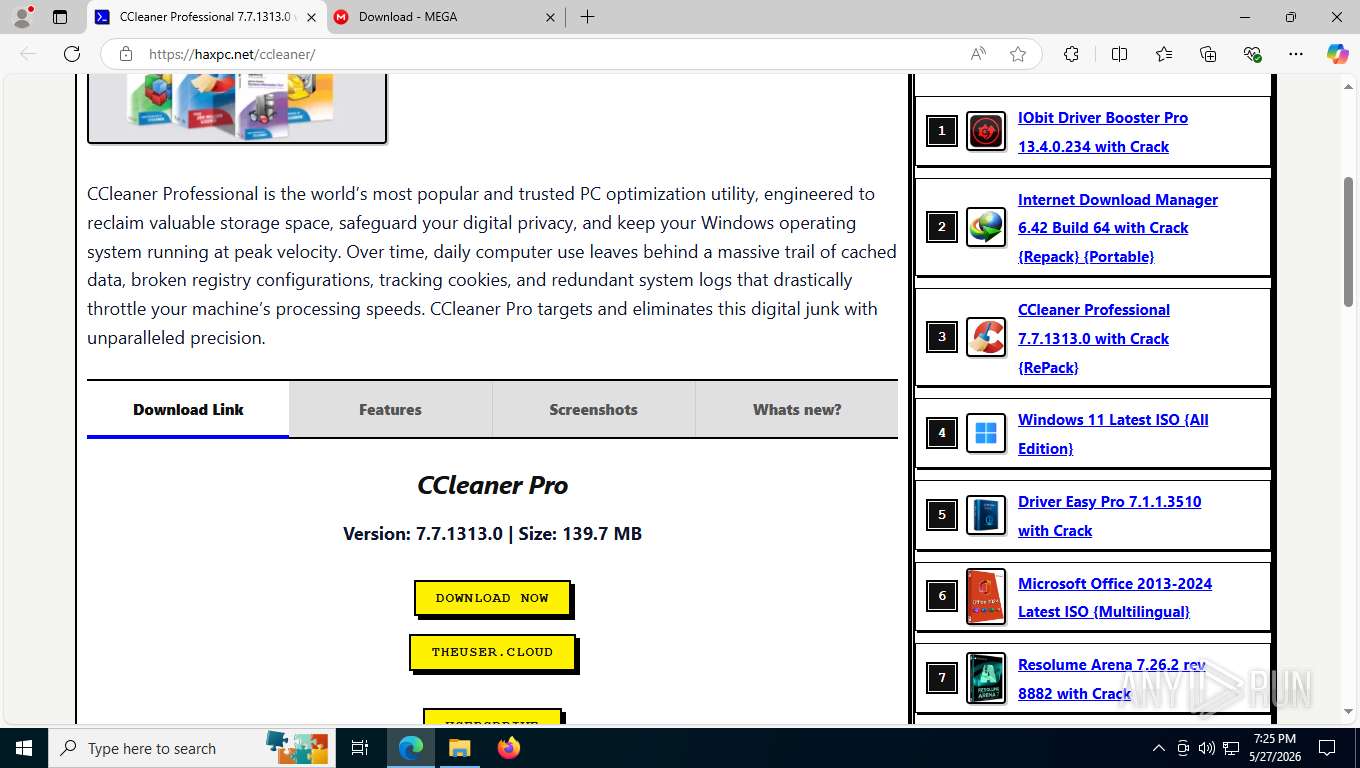Viewport: 1360px width, 768px height.
Task: Click the taskbar clock showing 7:25 PM
Action: click(1274, 748)
